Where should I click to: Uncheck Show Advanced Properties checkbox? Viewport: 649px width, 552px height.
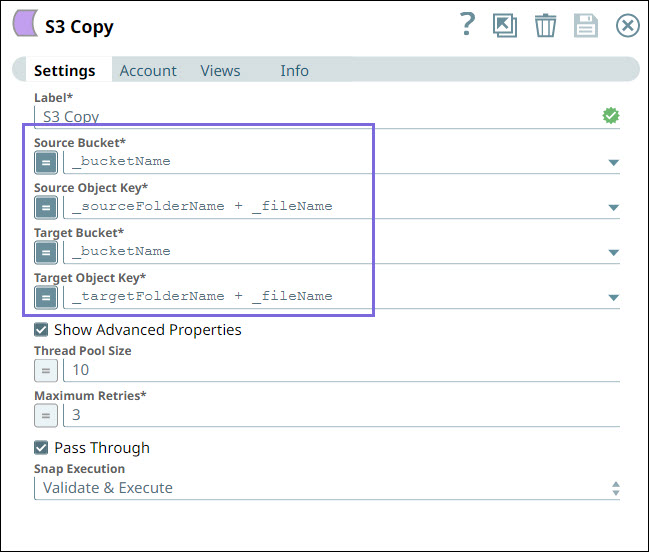[41, 330]
